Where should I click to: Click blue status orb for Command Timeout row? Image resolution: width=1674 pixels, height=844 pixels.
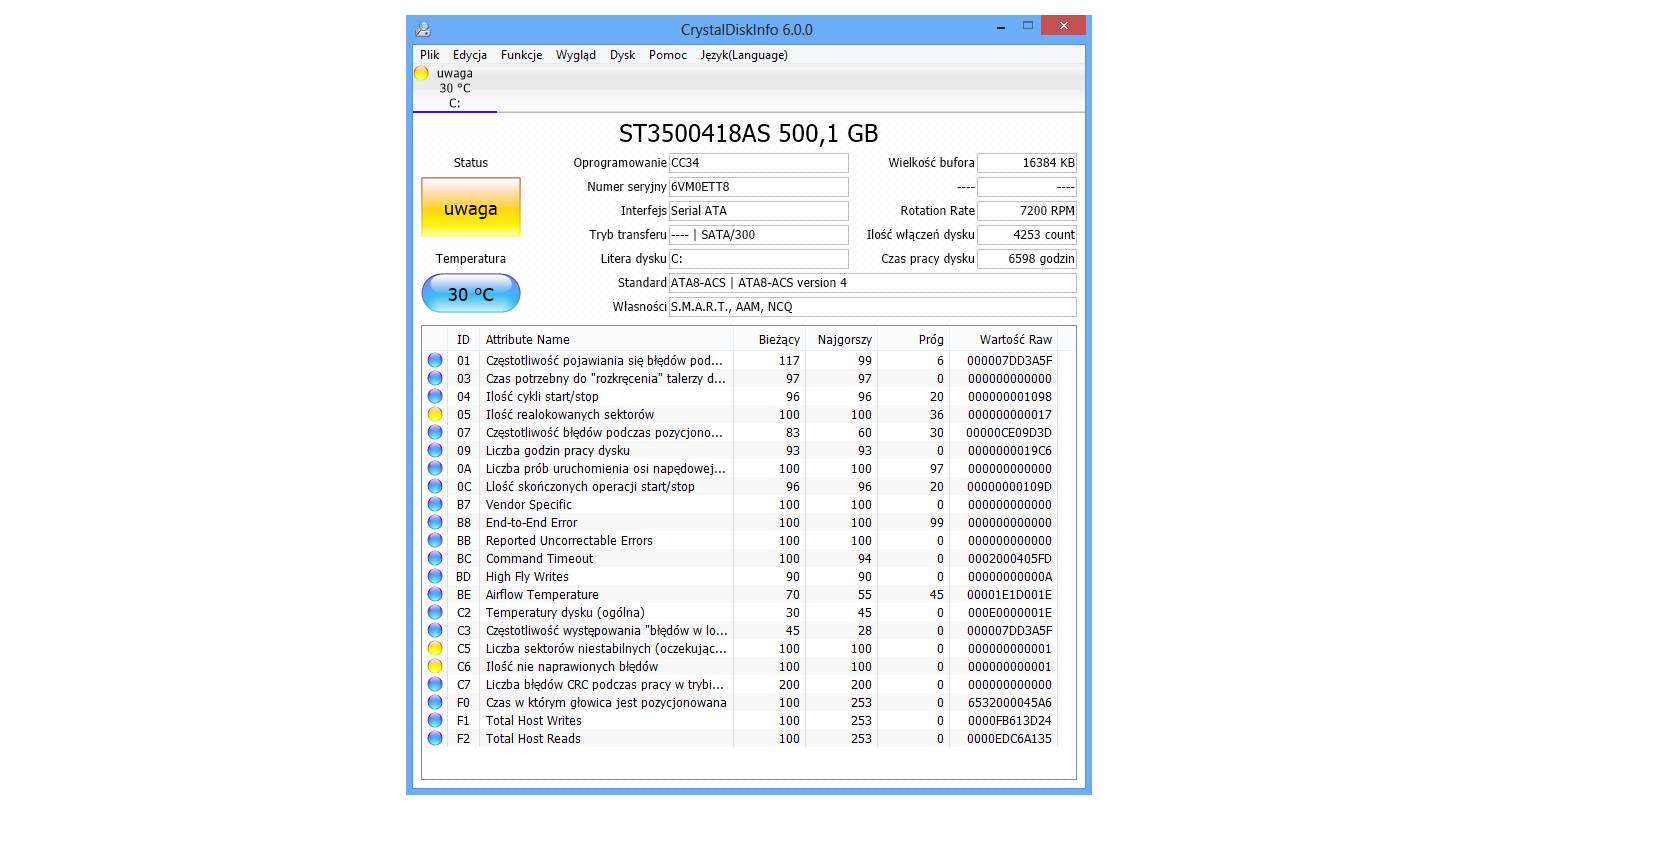click(435, 558)
